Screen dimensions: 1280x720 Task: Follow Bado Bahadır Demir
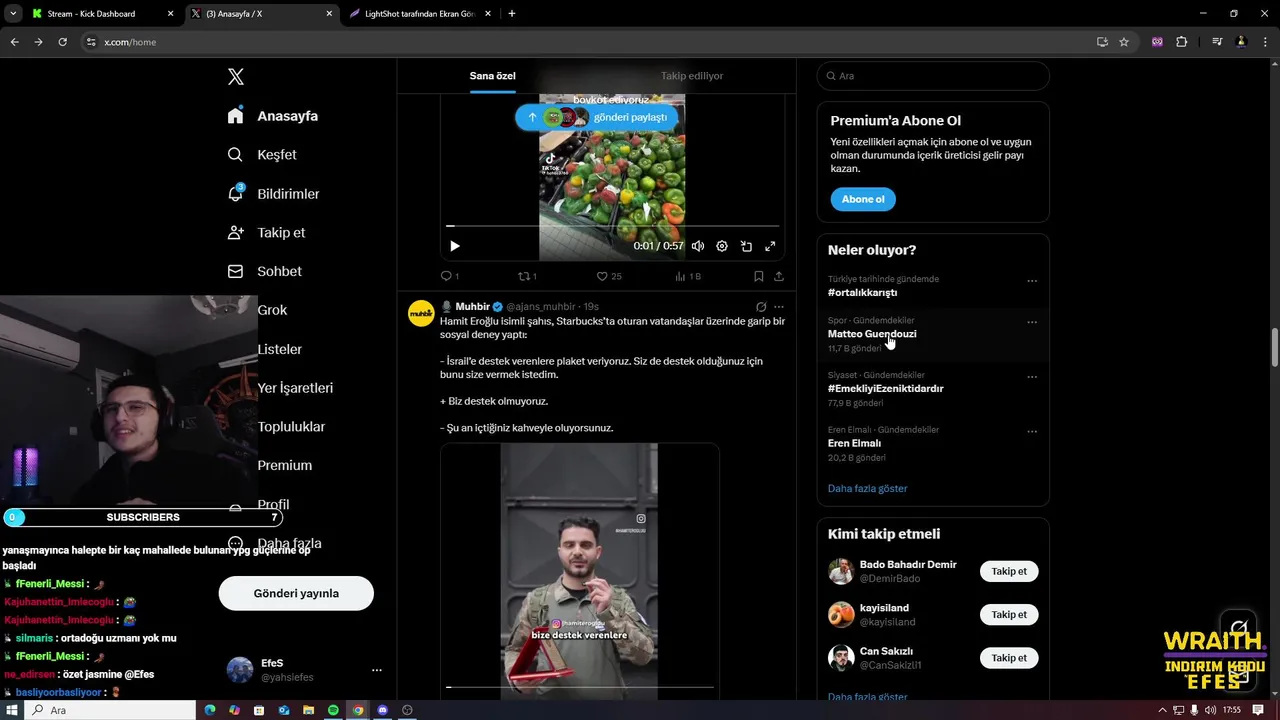[x=1009, y=572]
